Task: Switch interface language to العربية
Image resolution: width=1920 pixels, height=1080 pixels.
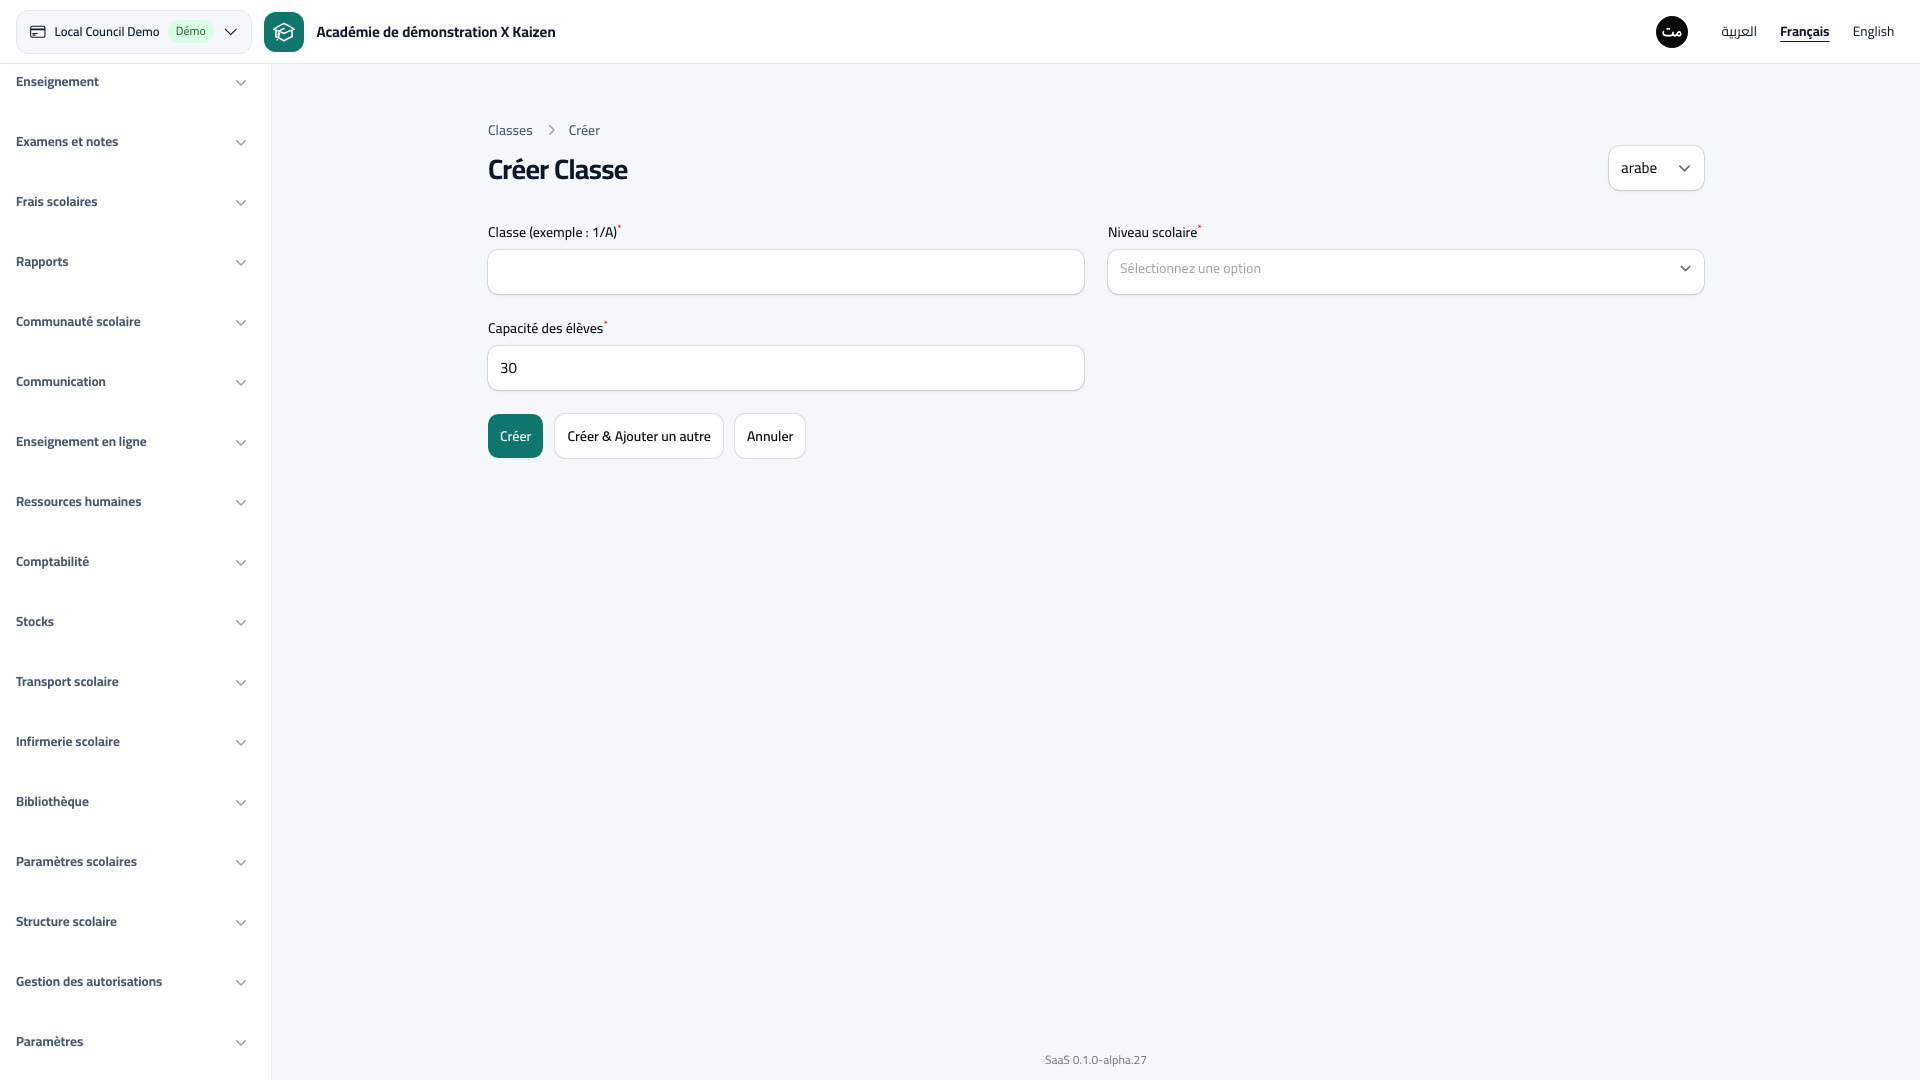Action: click(x=1739, y=32)
